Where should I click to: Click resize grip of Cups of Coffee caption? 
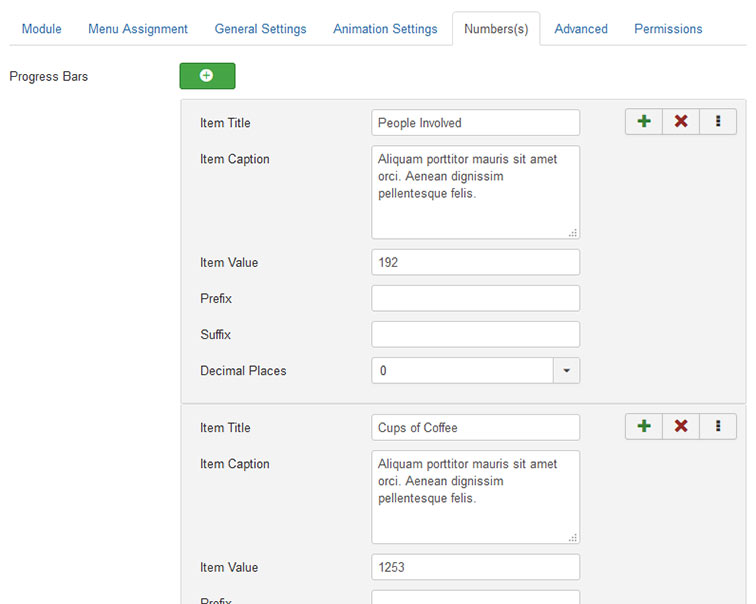(x=573, y=537)
